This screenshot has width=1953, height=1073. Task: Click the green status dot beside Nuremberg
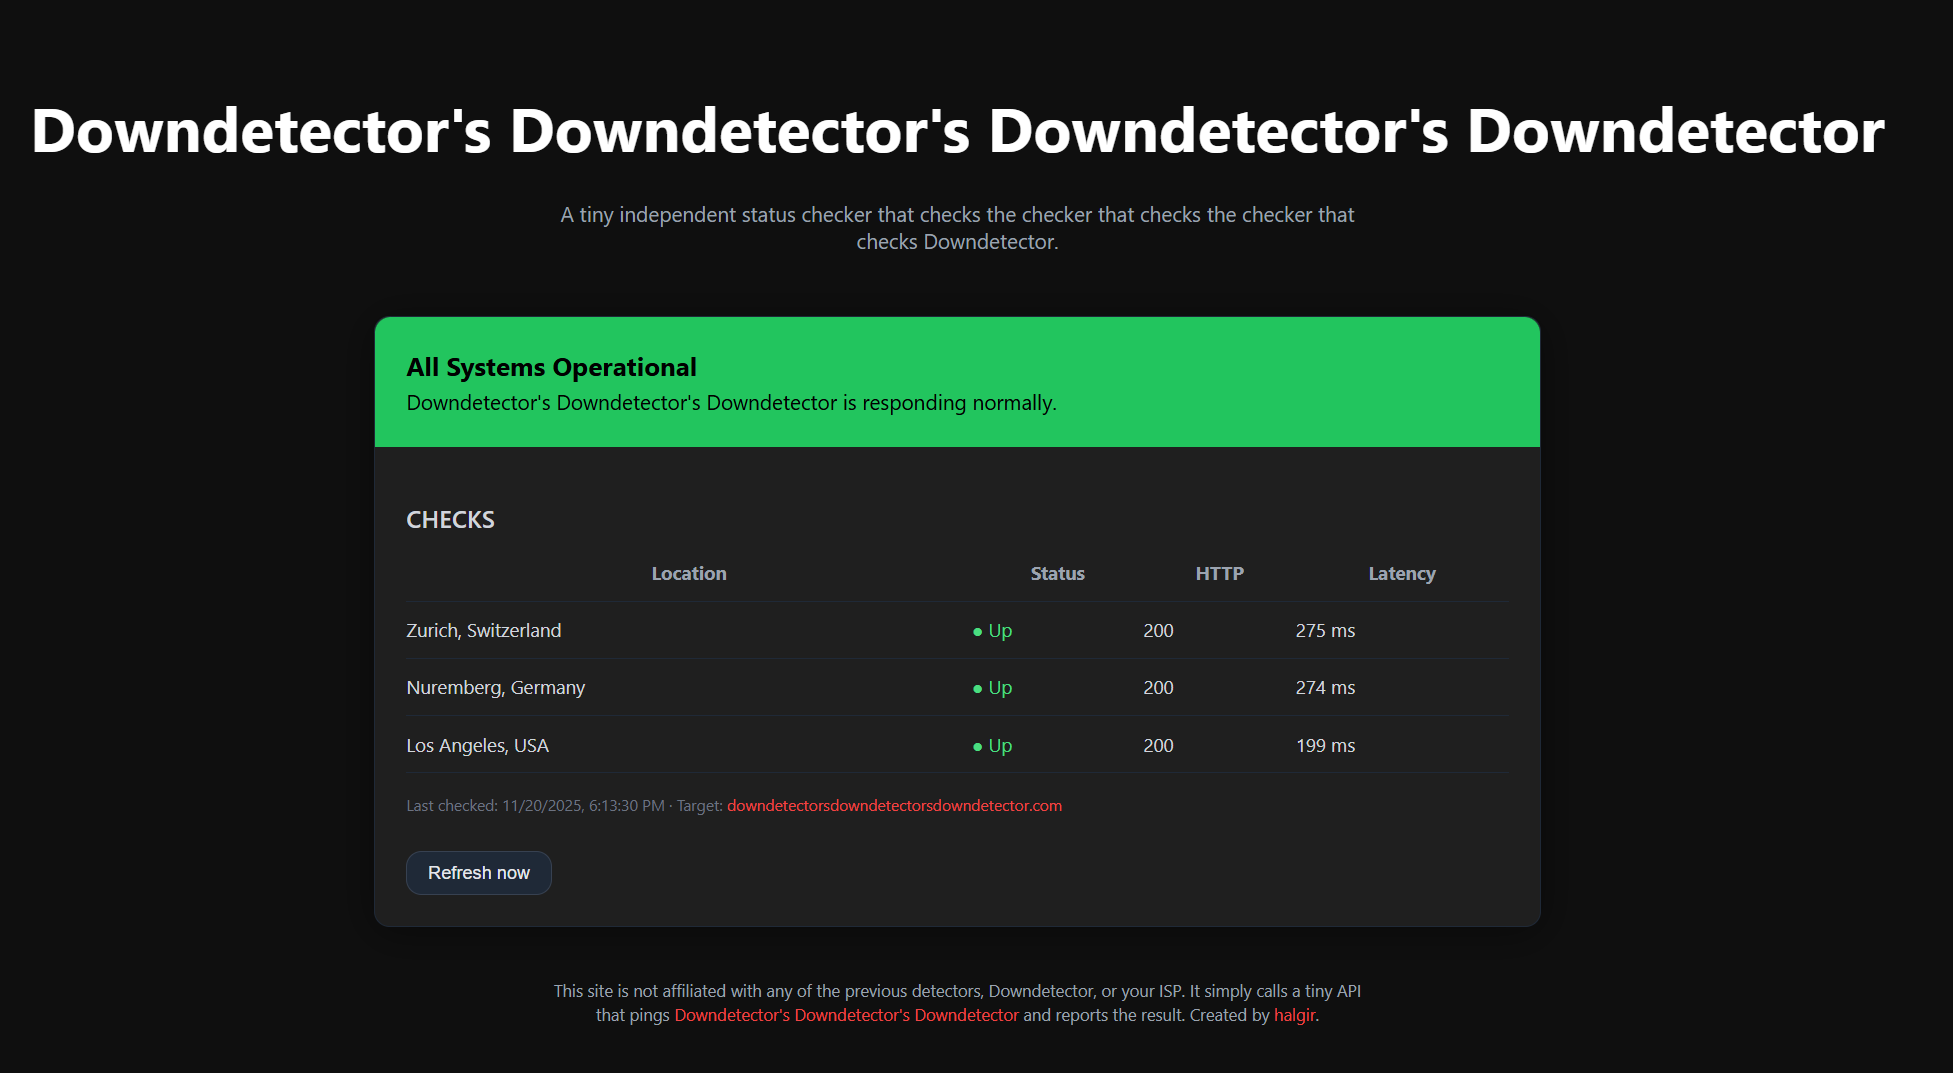[x=977, y=688]
